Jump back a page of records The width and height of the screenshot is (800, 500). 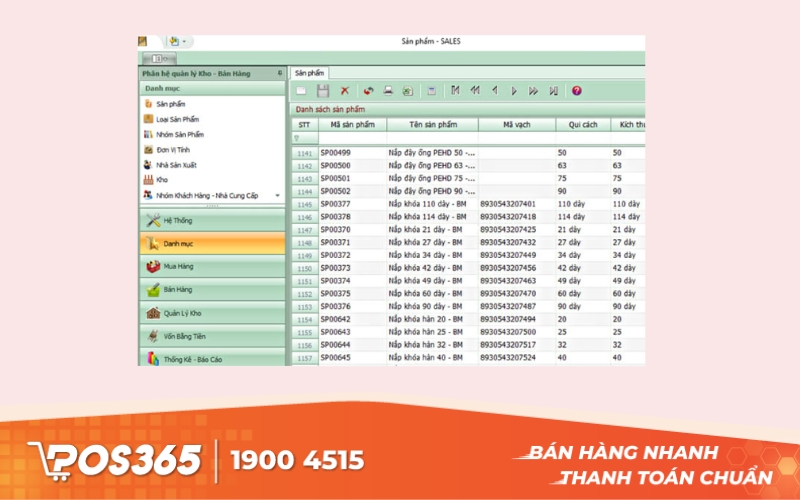coord(475,91)
